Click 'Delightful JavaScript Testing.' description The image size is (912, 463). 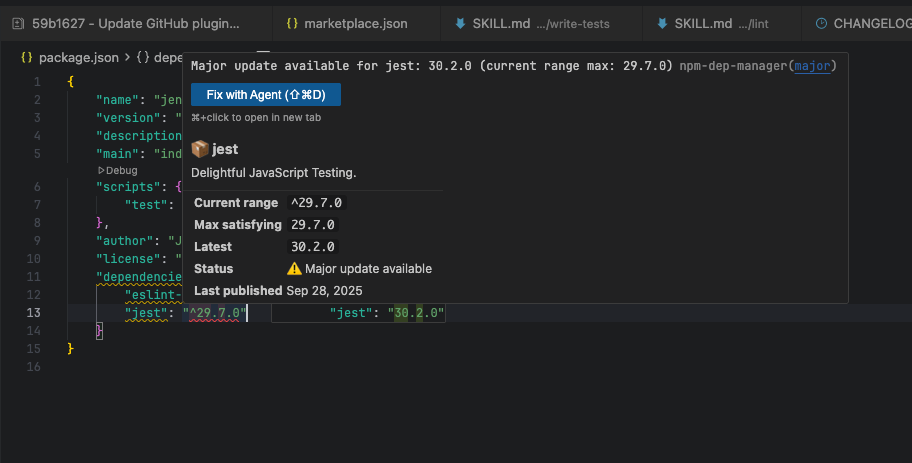coord(273,173)
